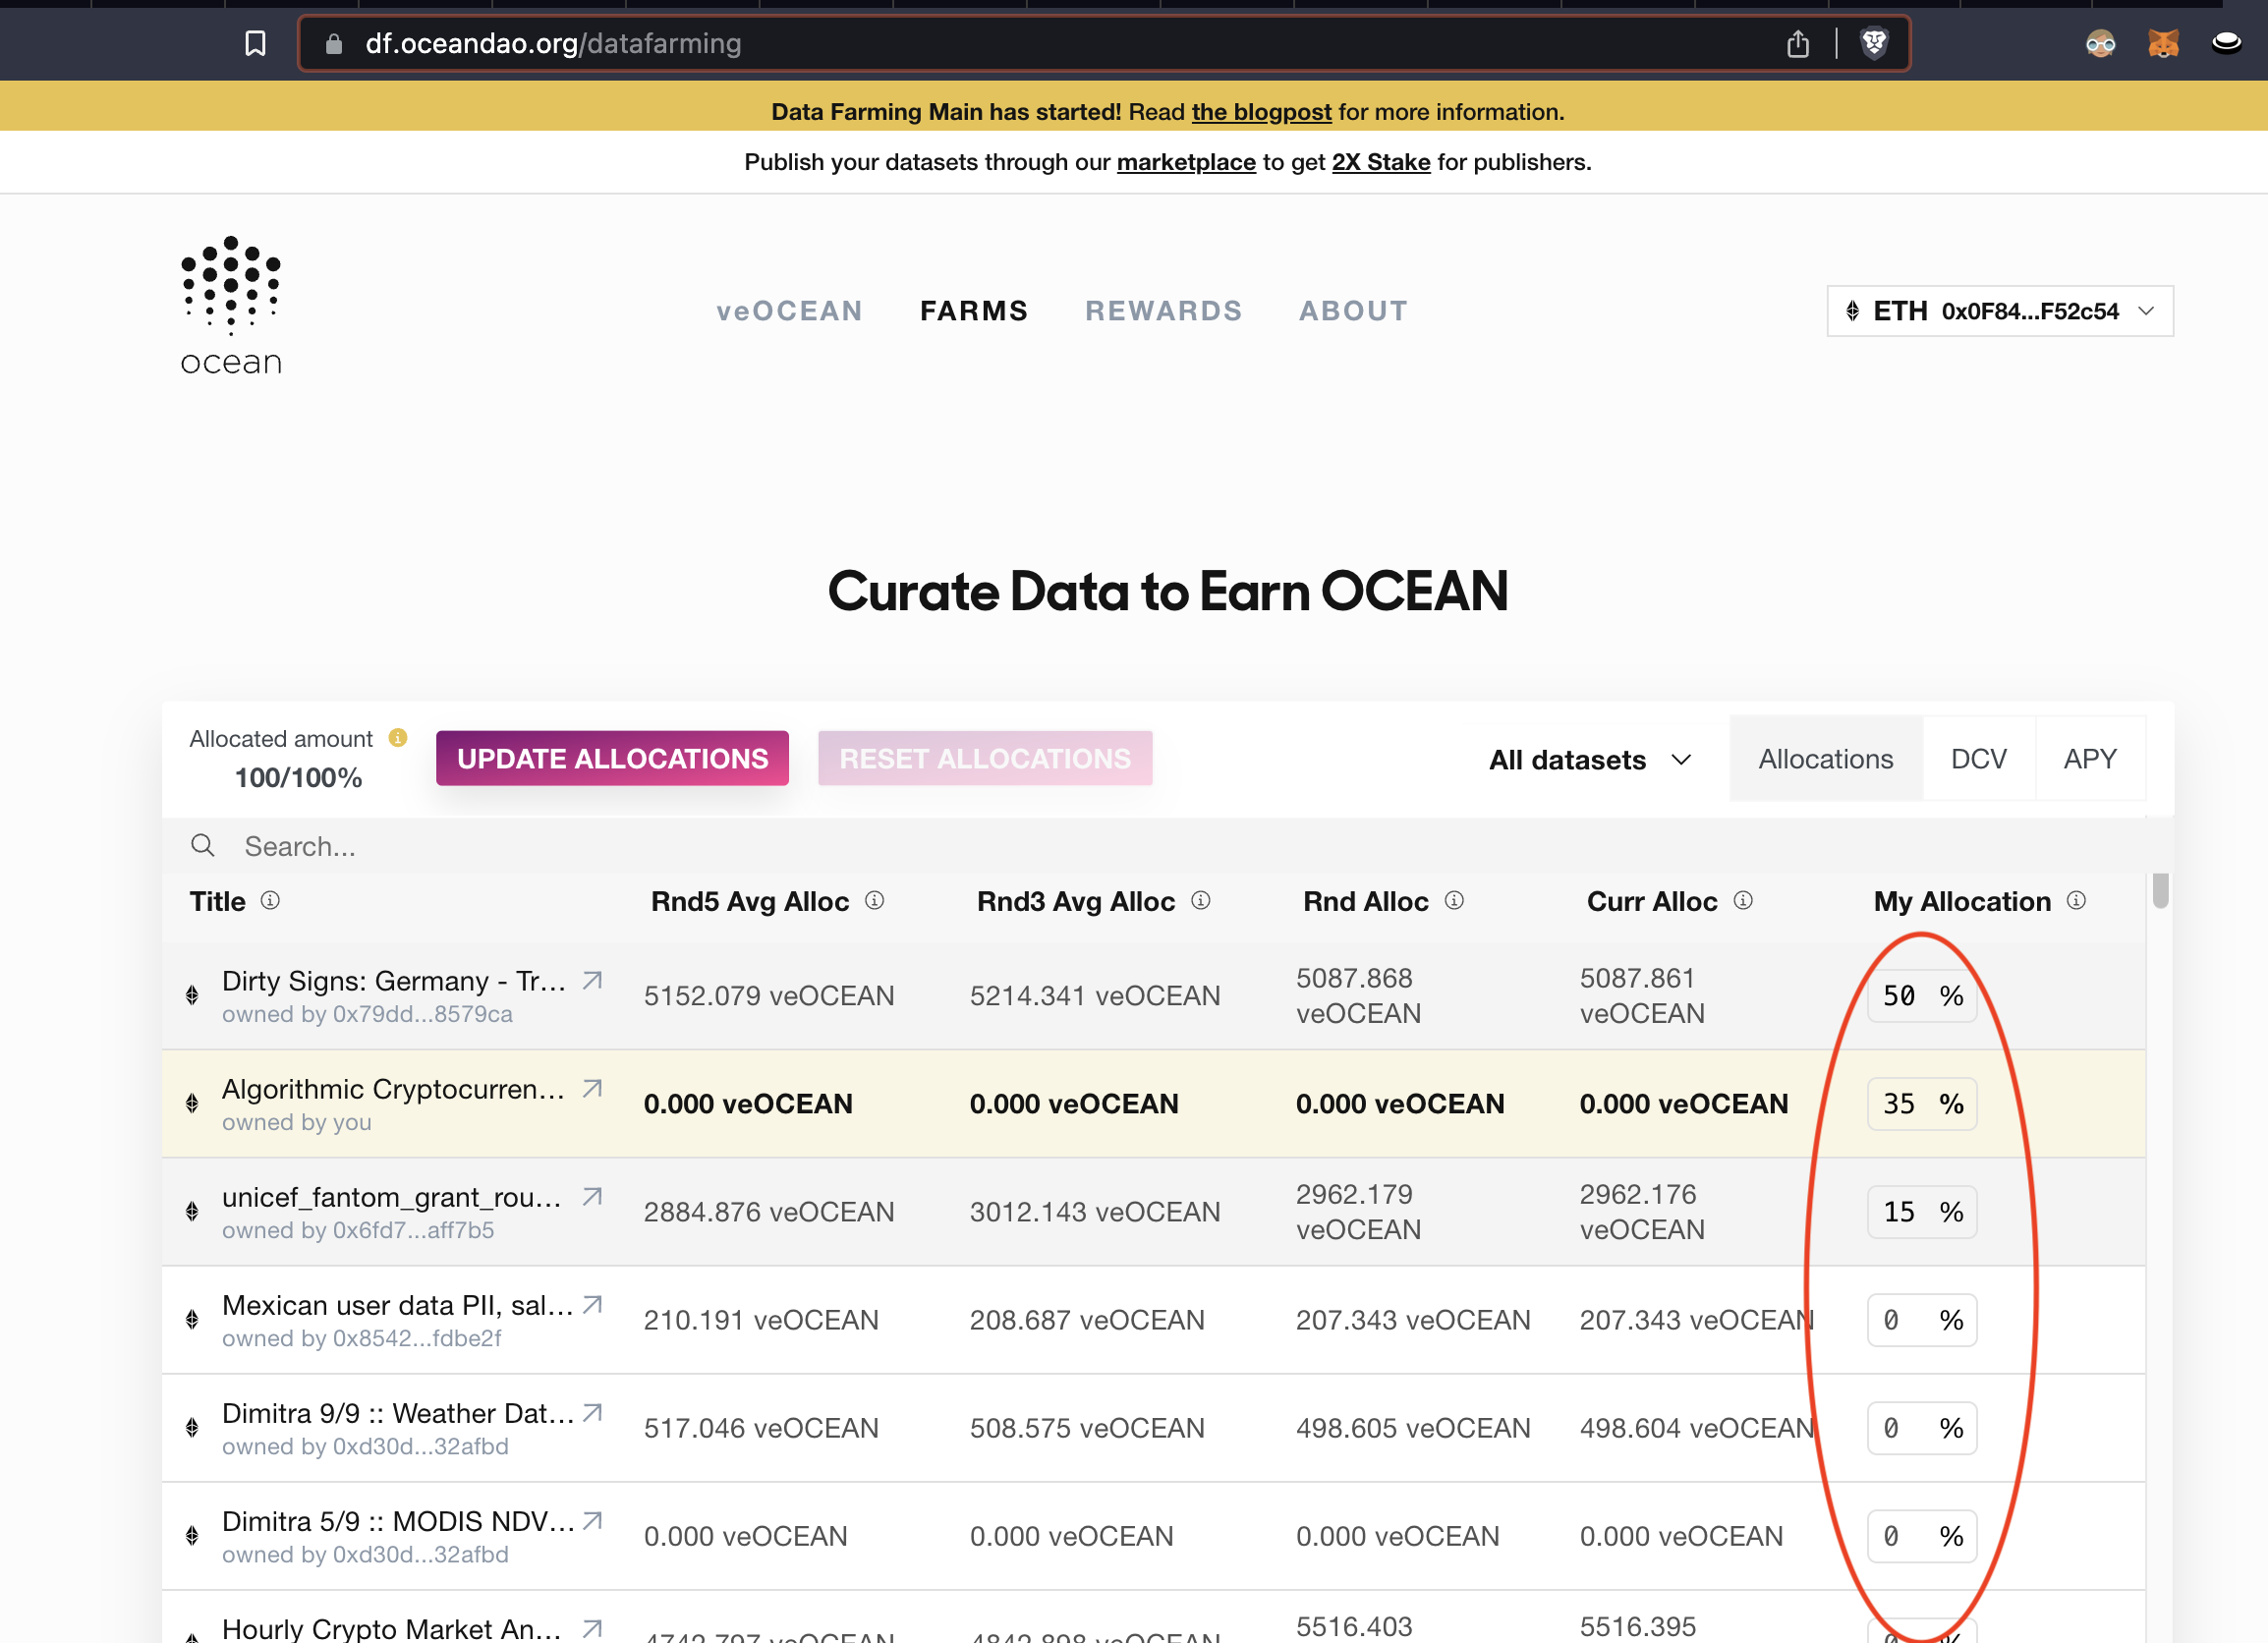
Task: Click info icon next to Title column
Action: [x=270, y=900]
